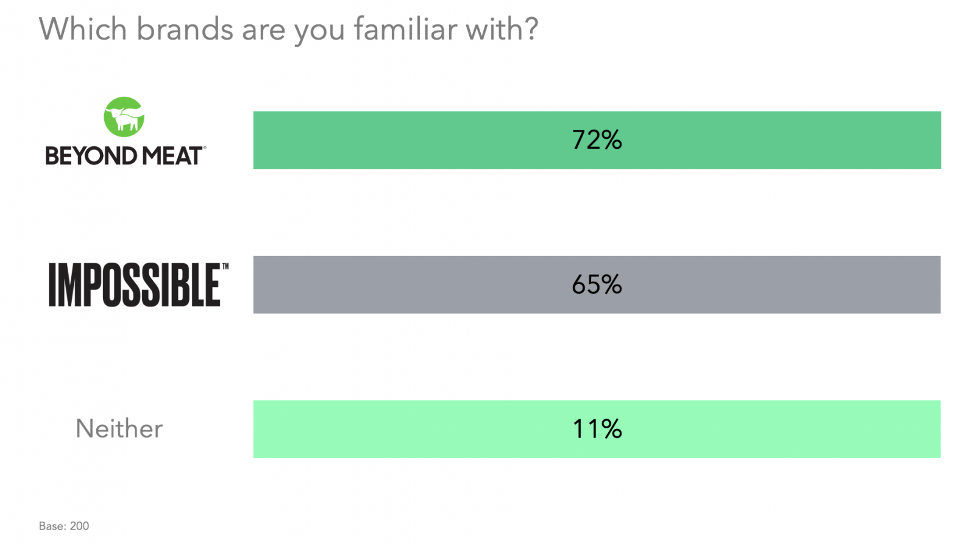This screenshot has width=977, height=547.
Task: Click the 65% data label
Action: pyautogui.click(x=597, y=285)
